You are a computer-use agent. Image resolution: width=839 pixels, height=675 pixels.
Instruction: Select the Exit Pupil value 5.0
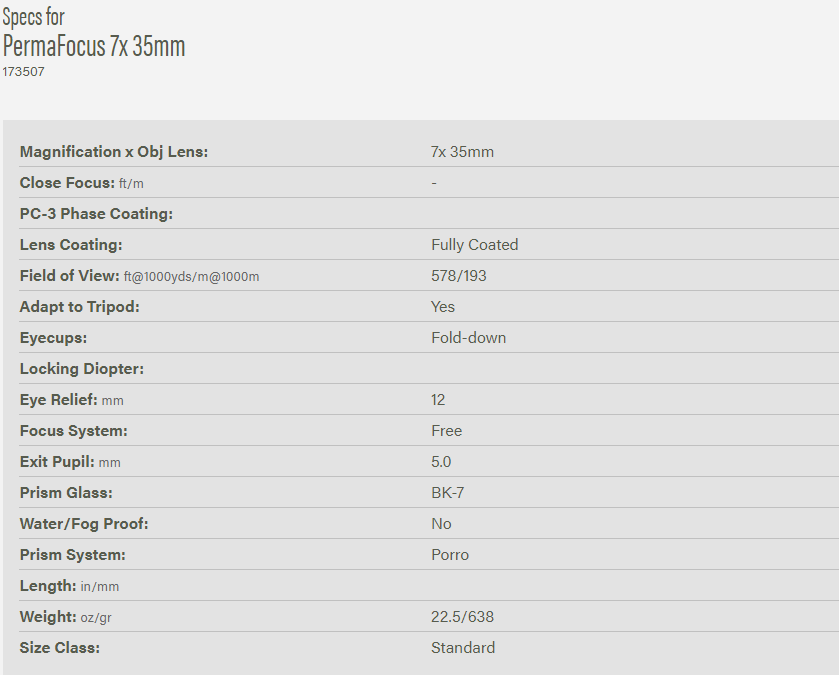click(x=441, y=462)
